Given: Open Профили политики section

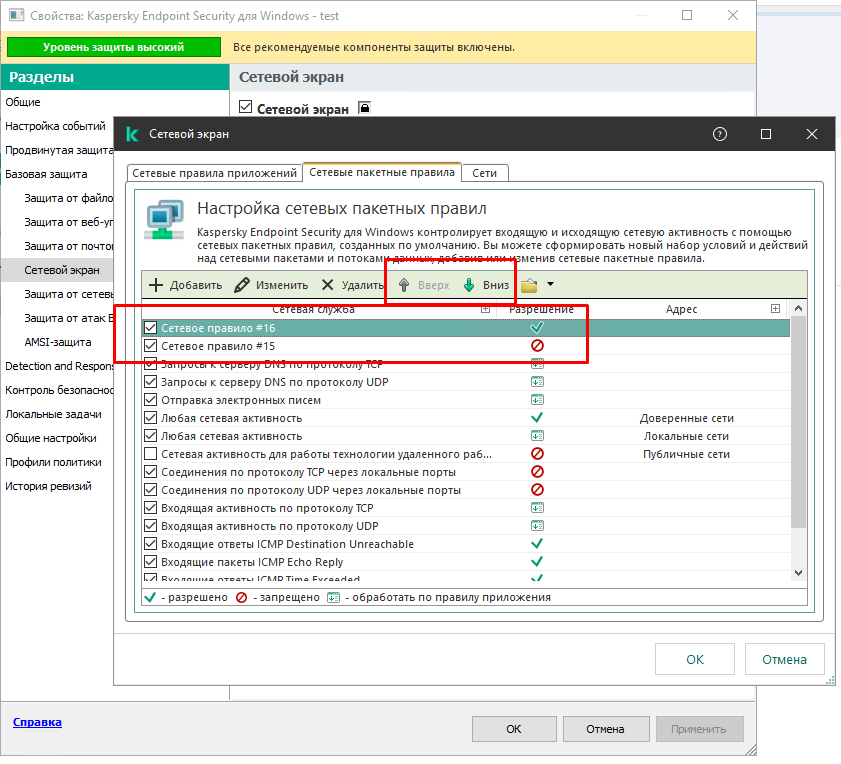Looking at the screenshot, I should click(x=53, y=462).
